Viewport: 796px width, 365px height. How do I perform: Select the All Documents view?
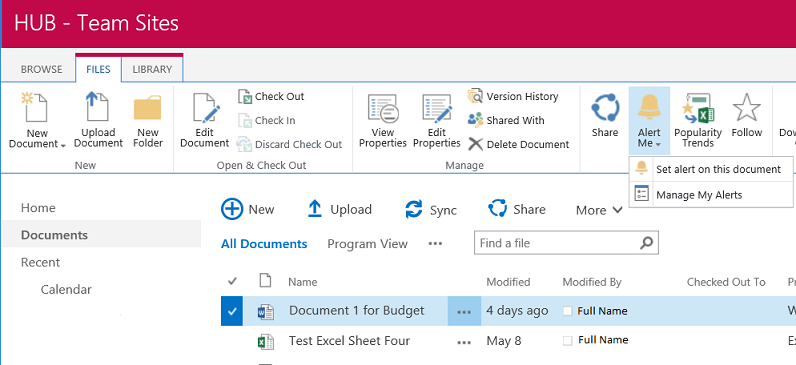(264, 244)
